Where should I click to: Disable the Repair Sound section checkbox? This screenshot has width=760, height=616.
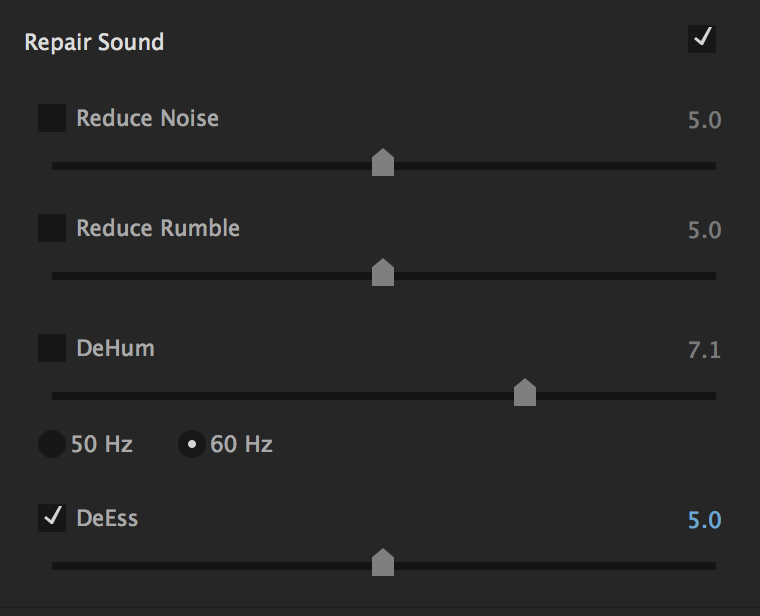pos(702,39)
